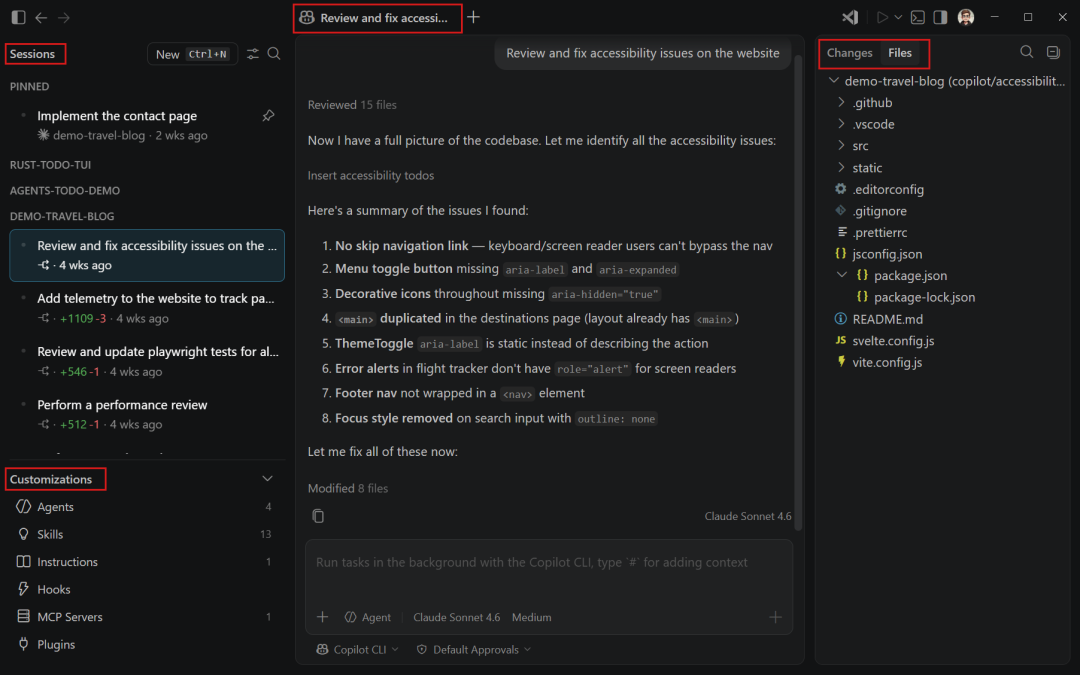Open Skills customizations
The width and height of the screenshot is (1080, 675).
(x=143, y=534)
